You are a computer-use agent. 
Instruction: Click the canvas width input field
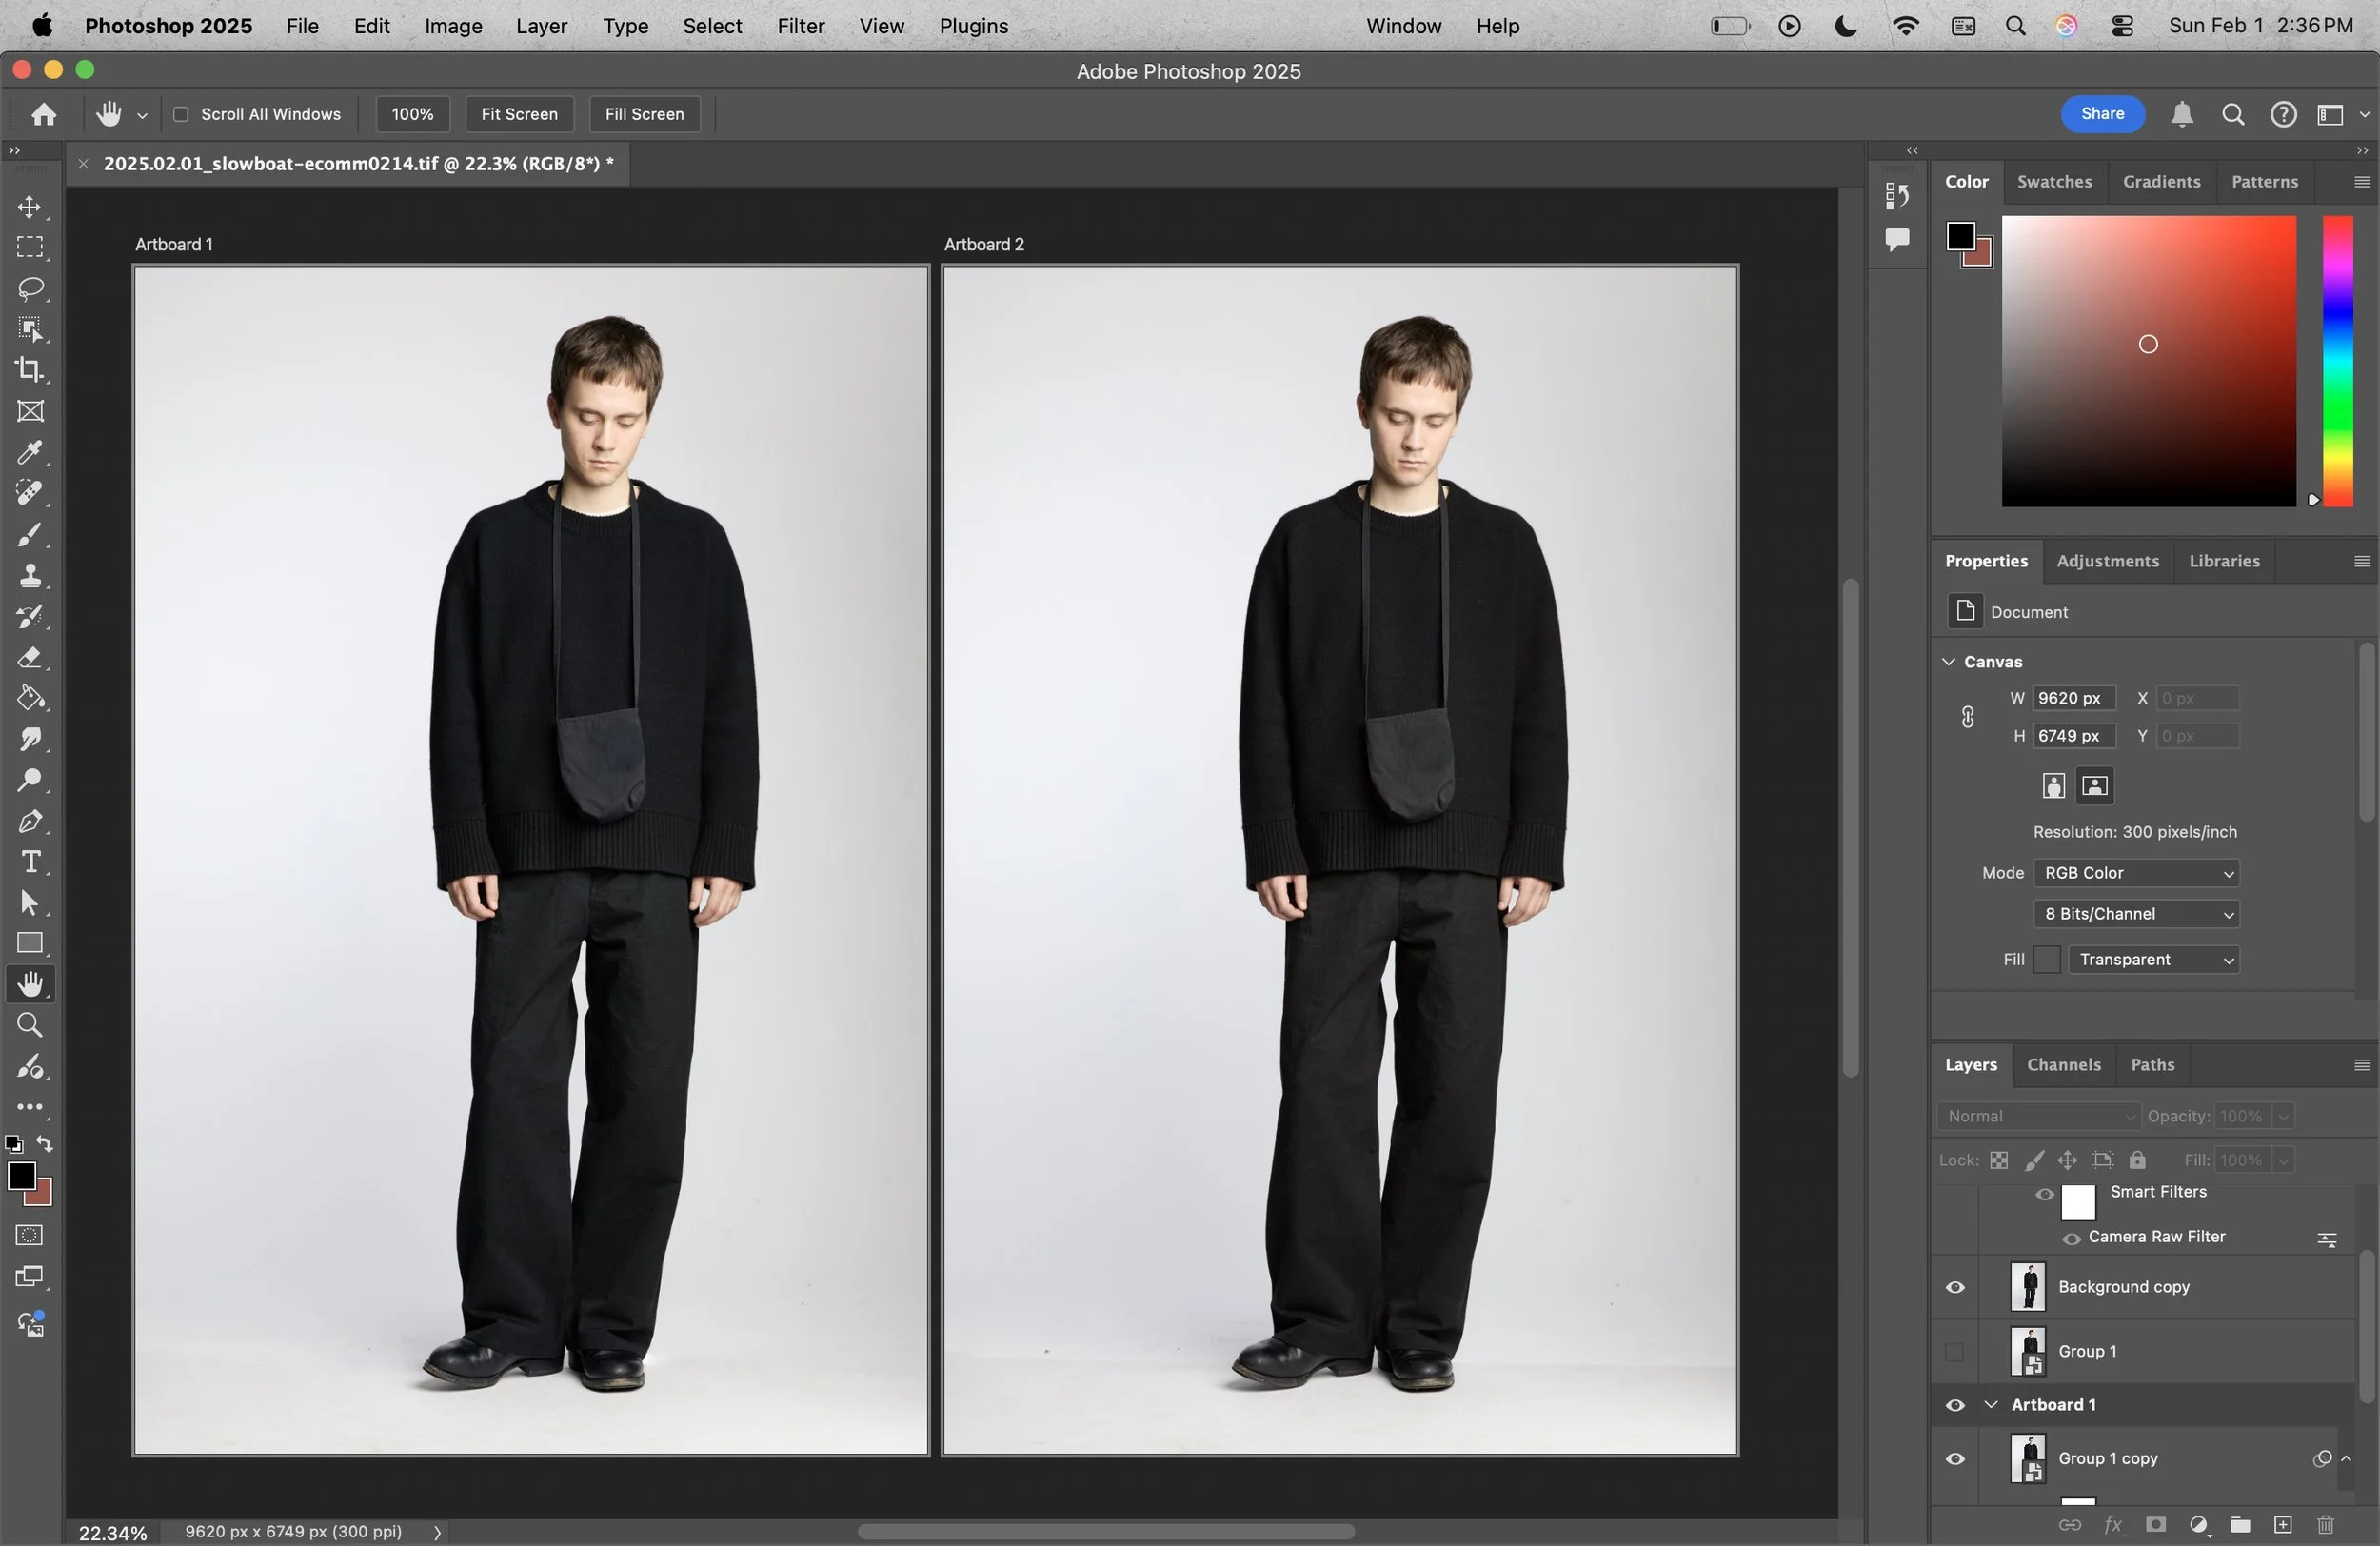tap(2073, 698)
